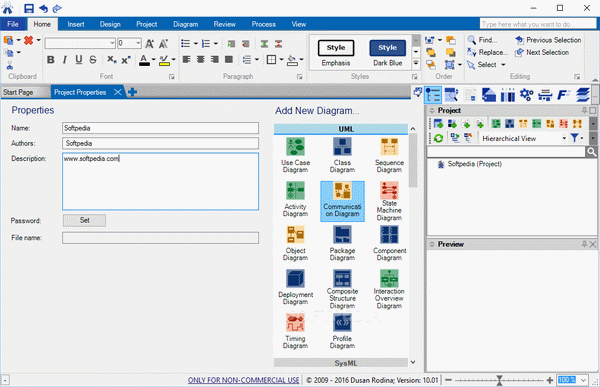Switch to the Insert ribbon tab

[x=76, y=24]
